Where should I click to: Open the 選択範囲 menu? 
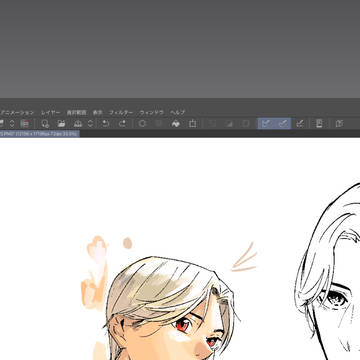(x=76, y=113)
